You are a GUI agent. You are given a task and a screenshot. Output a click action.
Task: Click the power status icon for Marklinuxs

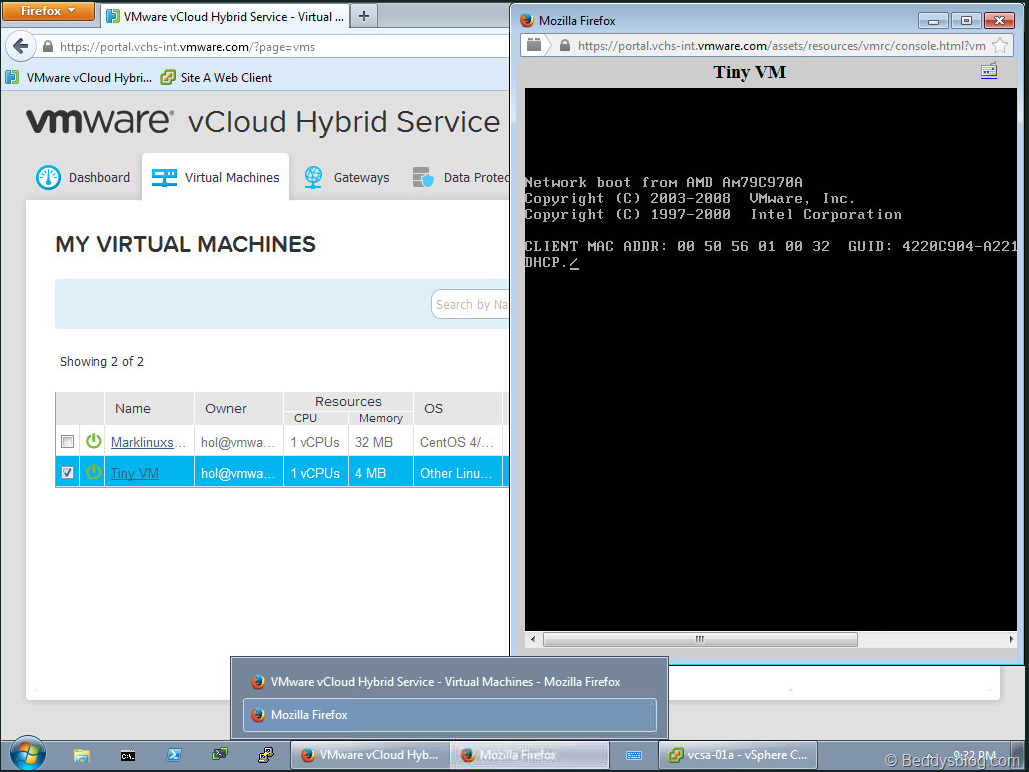(94, 440)
